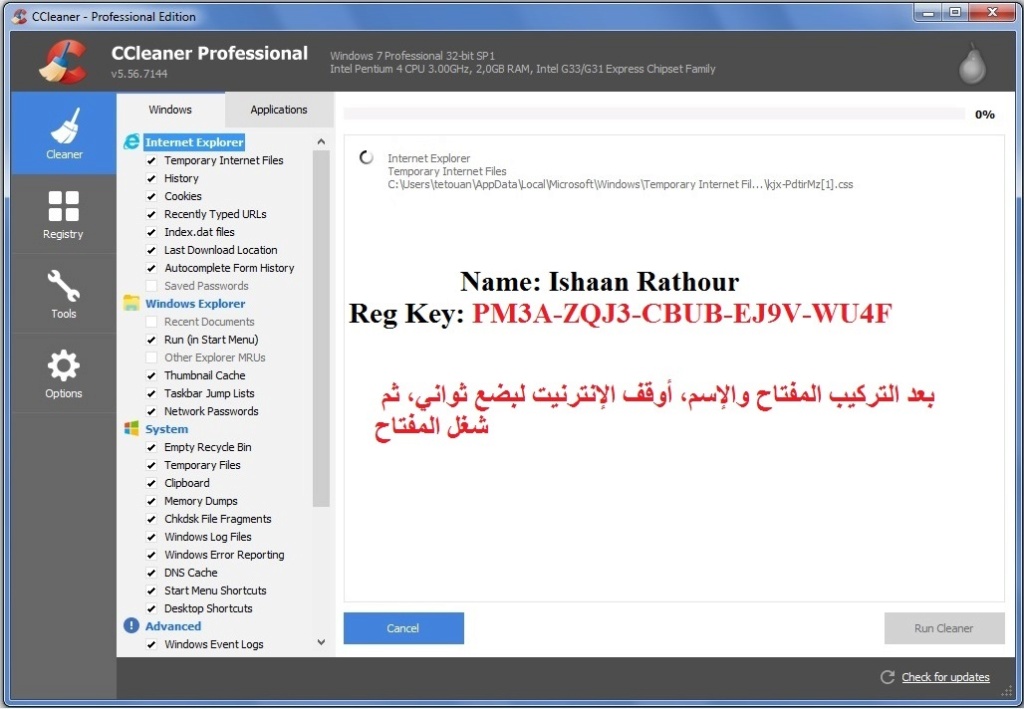Open the Cleaner section in sidebar

tap(63, 133)
